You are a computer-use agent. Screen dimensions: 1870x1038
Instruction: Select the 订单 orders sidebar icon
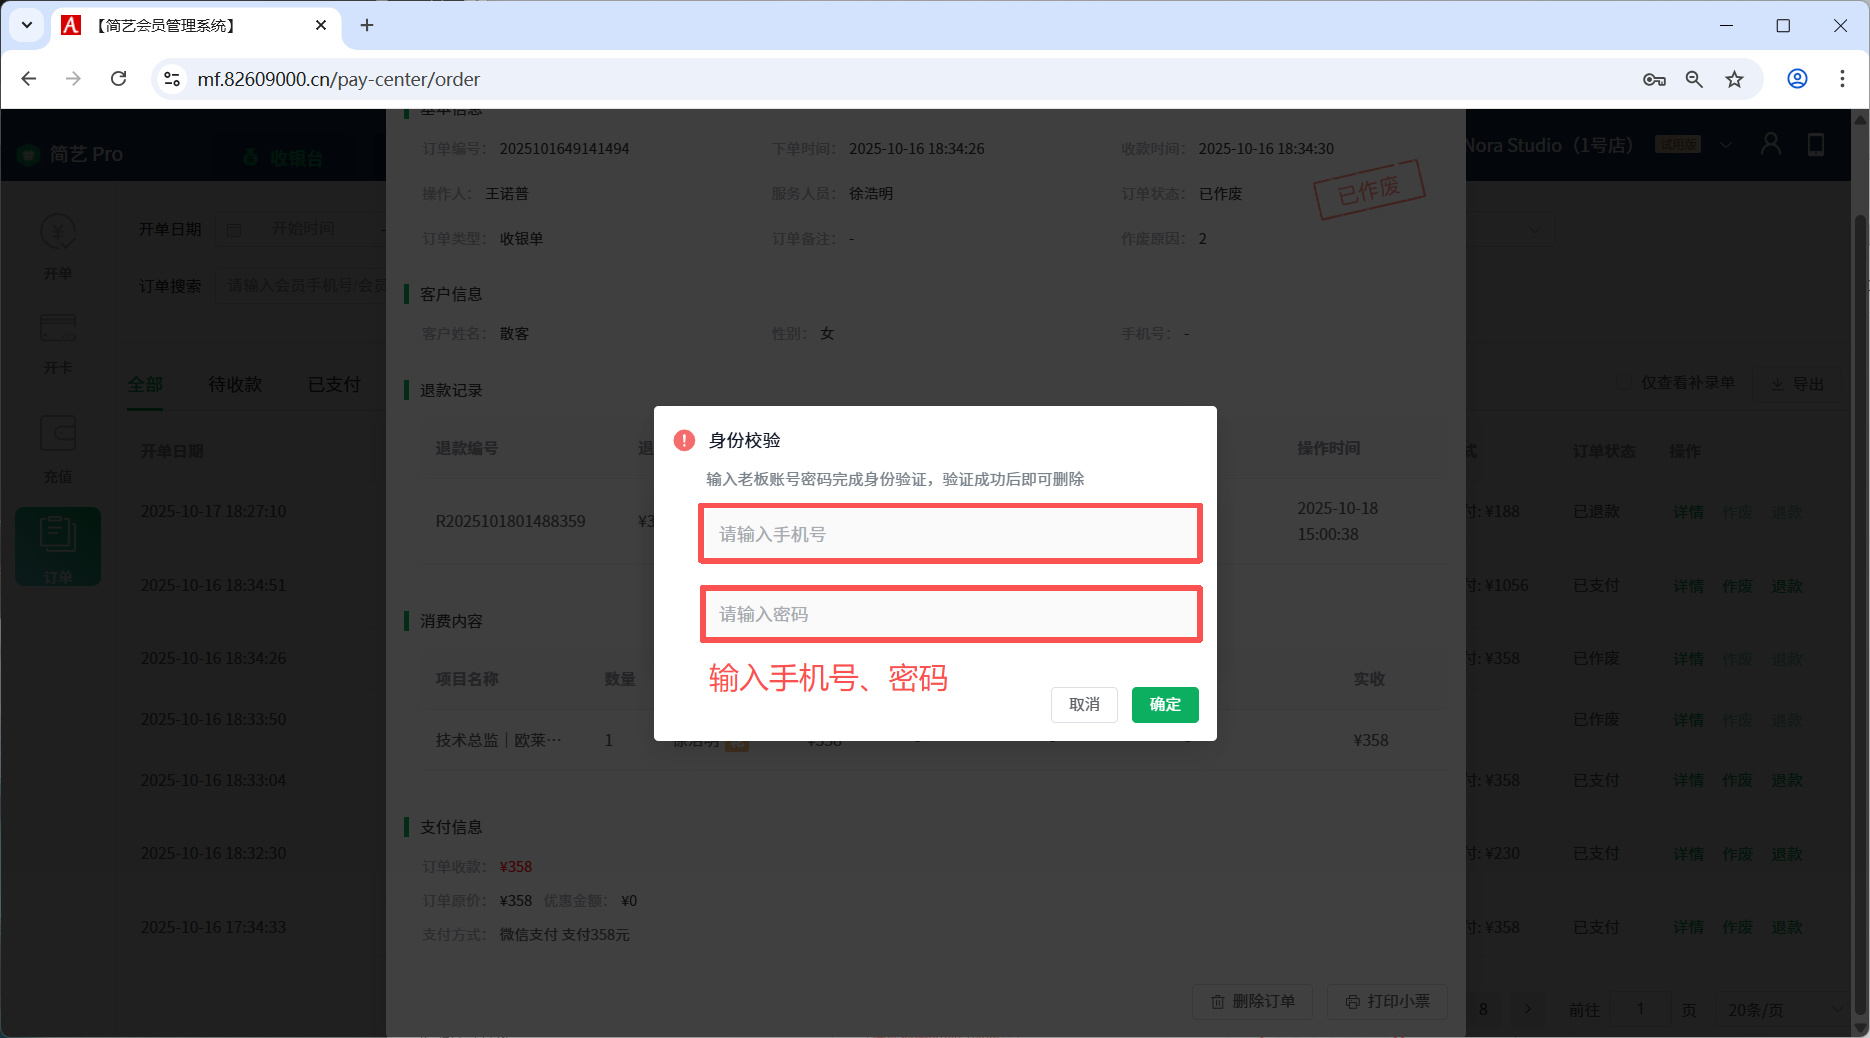58,546
